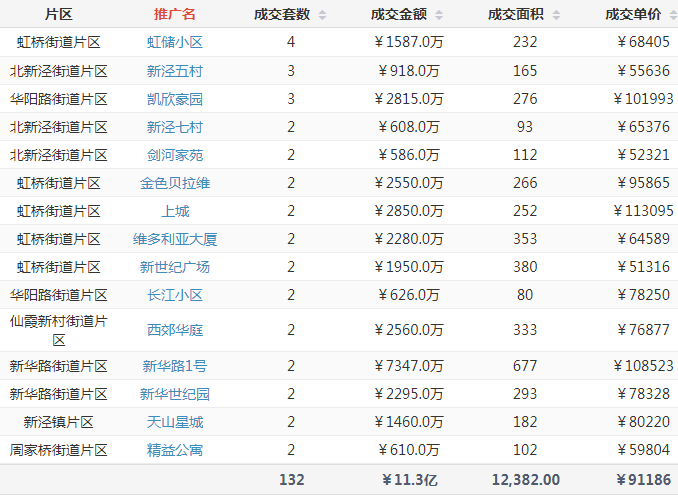
Task: Open the 虹储小区 link
Action: pos(175,42)
